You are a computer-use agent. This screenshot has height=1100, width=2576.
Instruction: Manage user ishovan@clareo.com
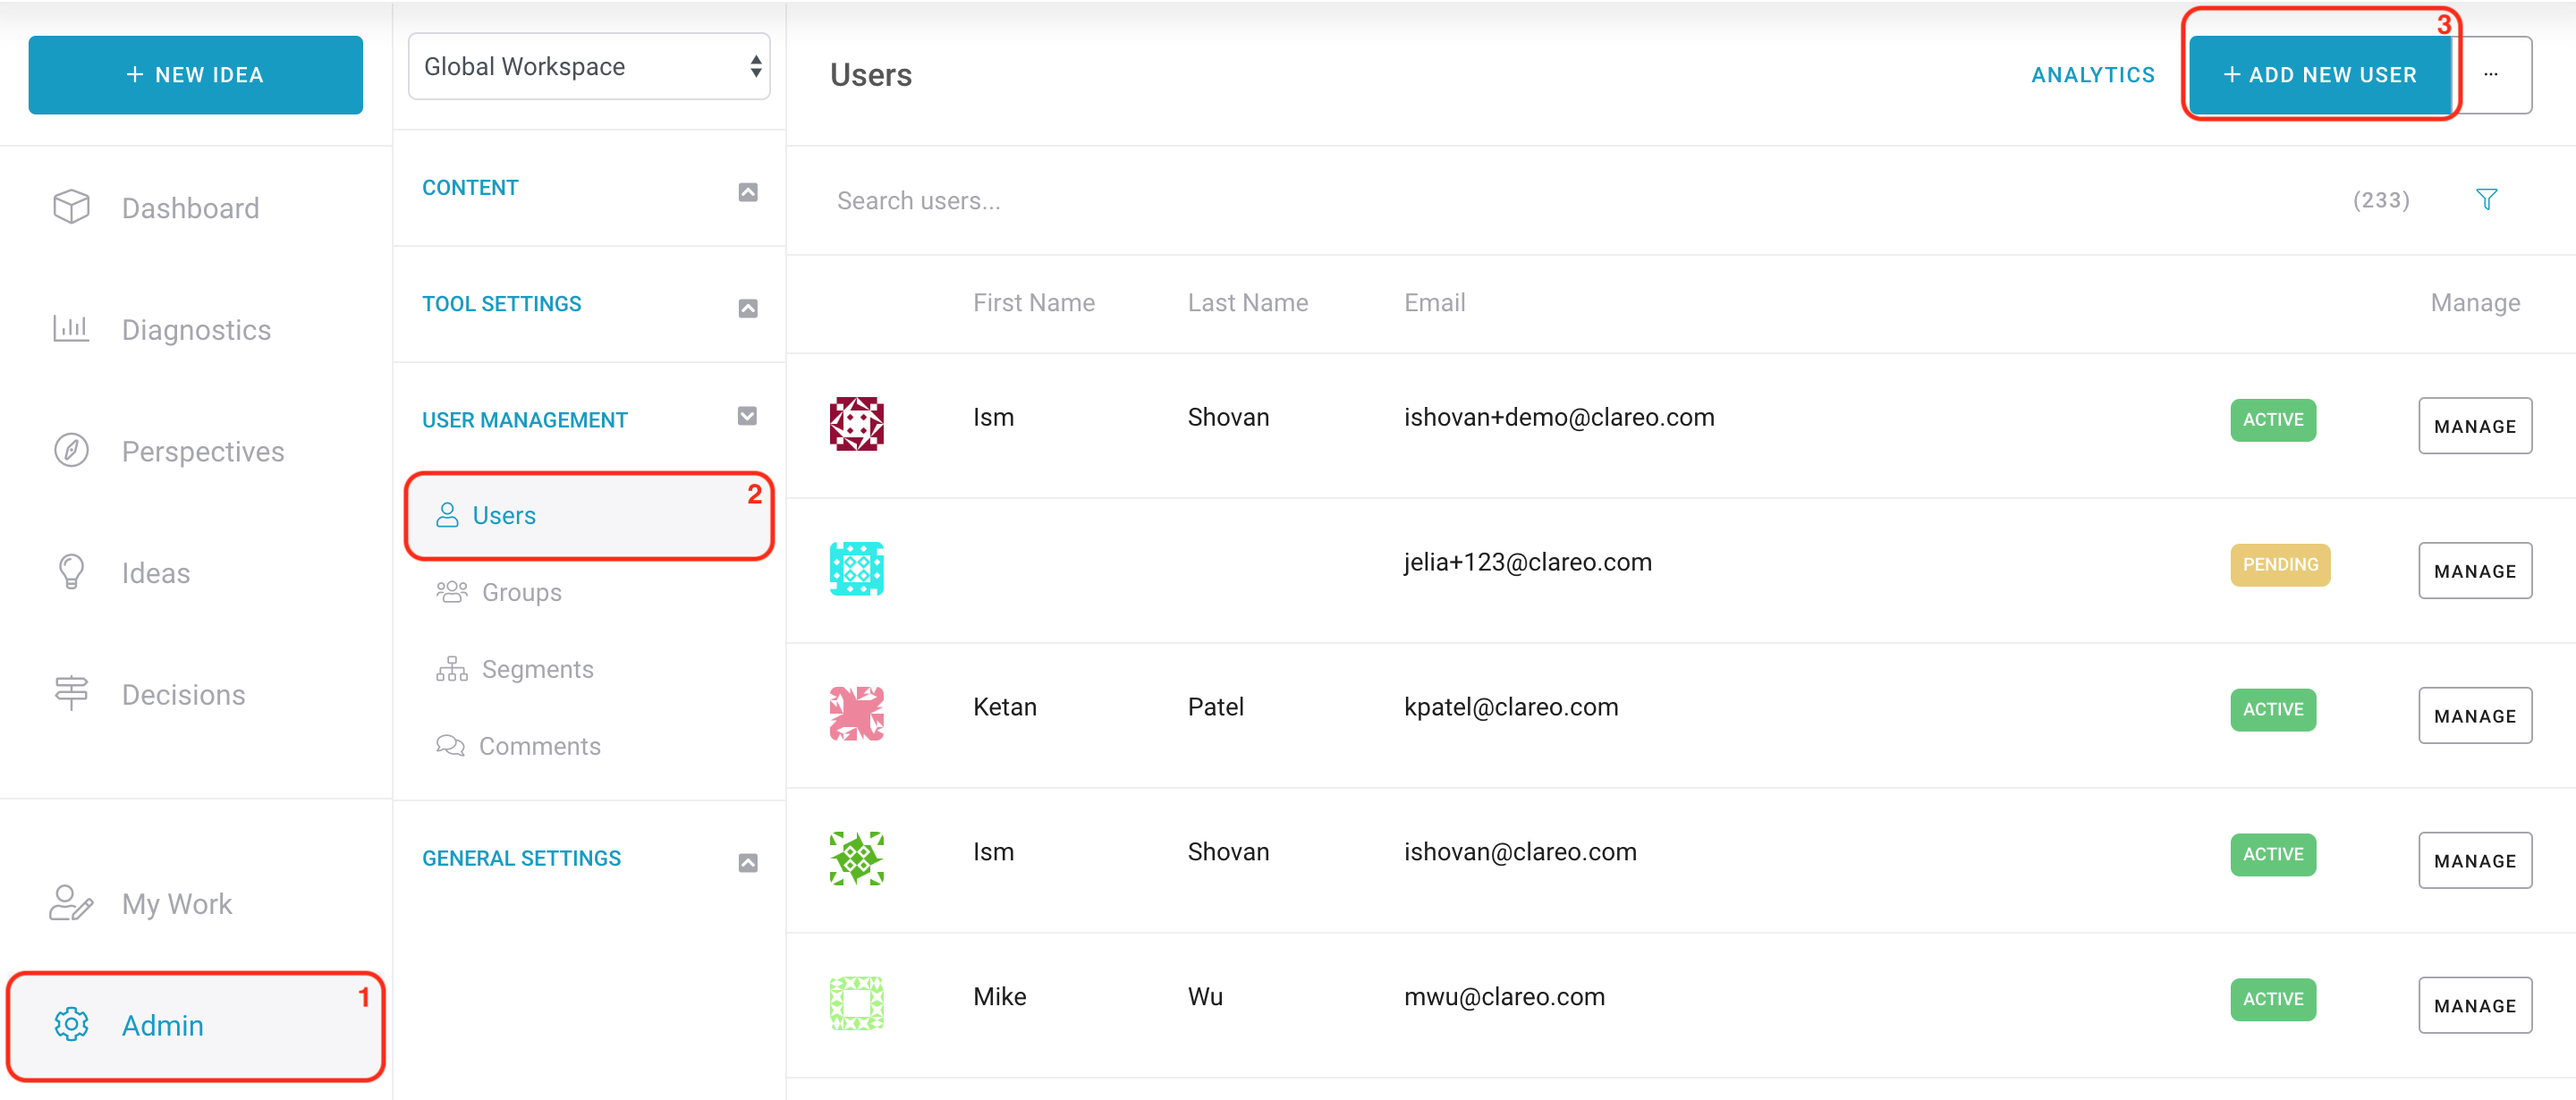[x=2475, y=861]
